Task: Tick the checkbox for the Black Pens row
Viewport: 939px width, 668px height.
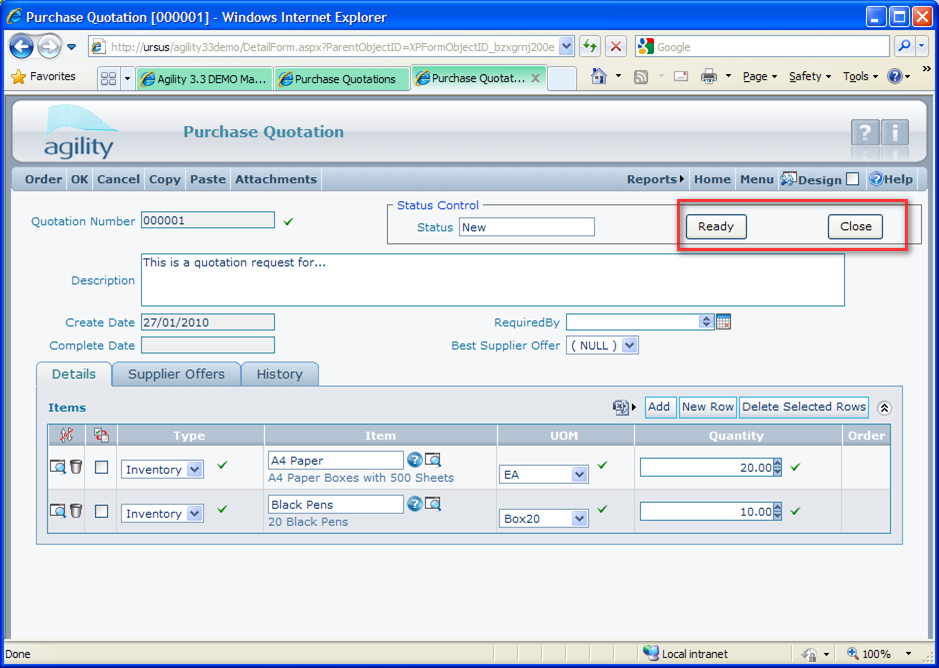Action: point(101,512)
